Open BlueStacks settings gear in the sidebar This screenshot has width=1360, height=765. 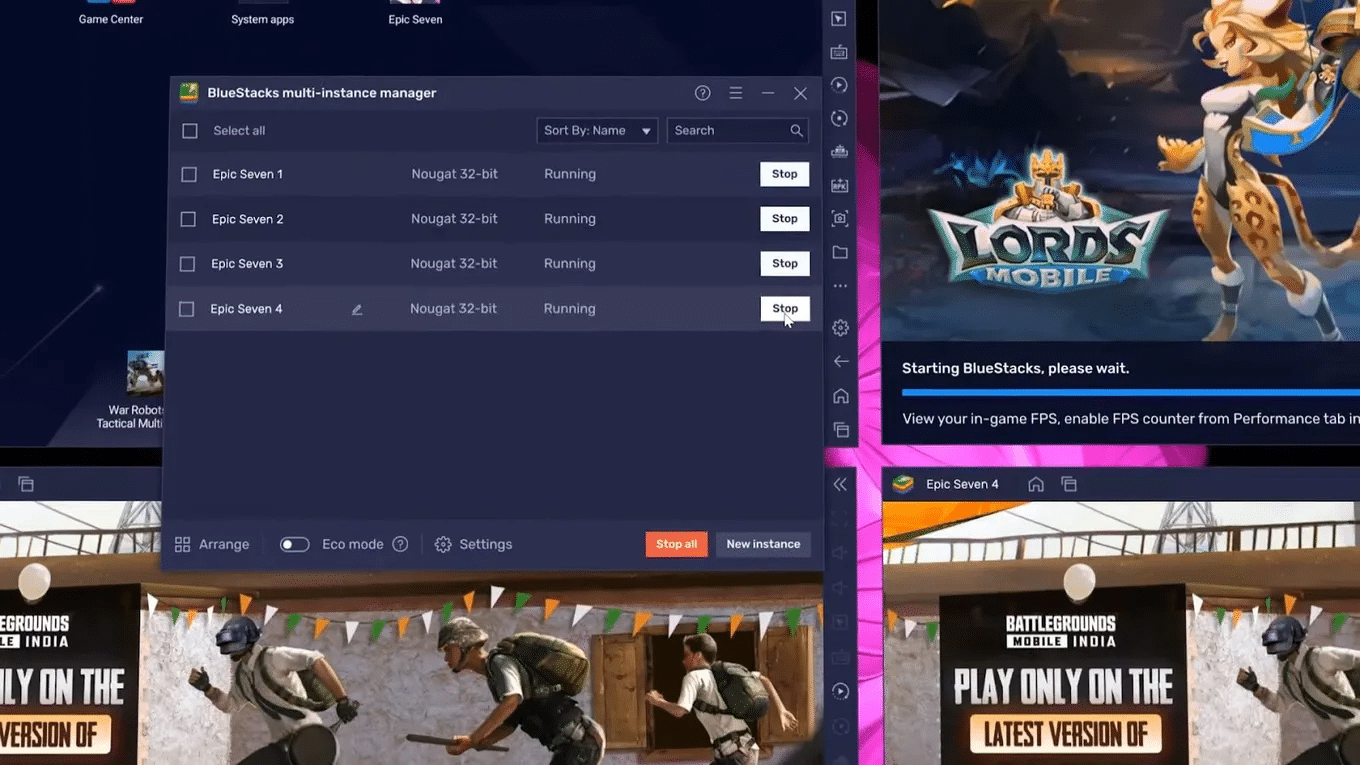(839, 327)
